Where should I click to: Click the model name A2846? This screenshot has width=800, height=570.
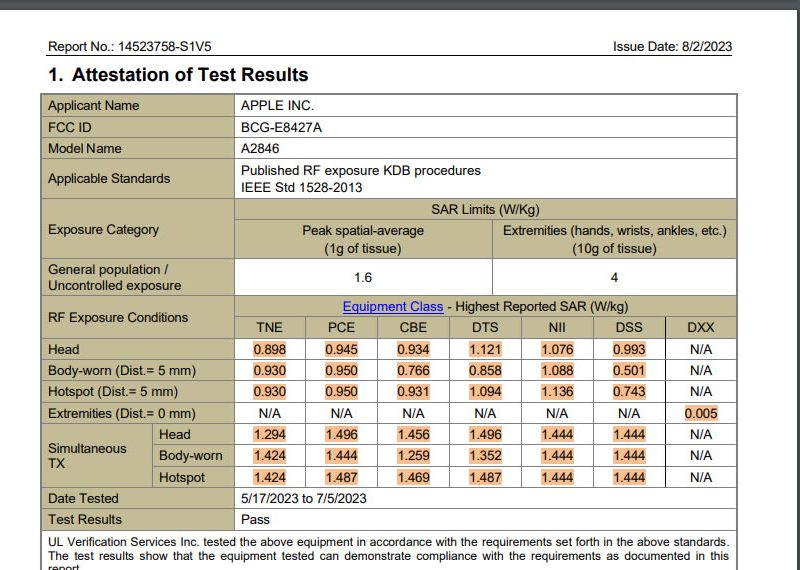[x=261, y=148]
